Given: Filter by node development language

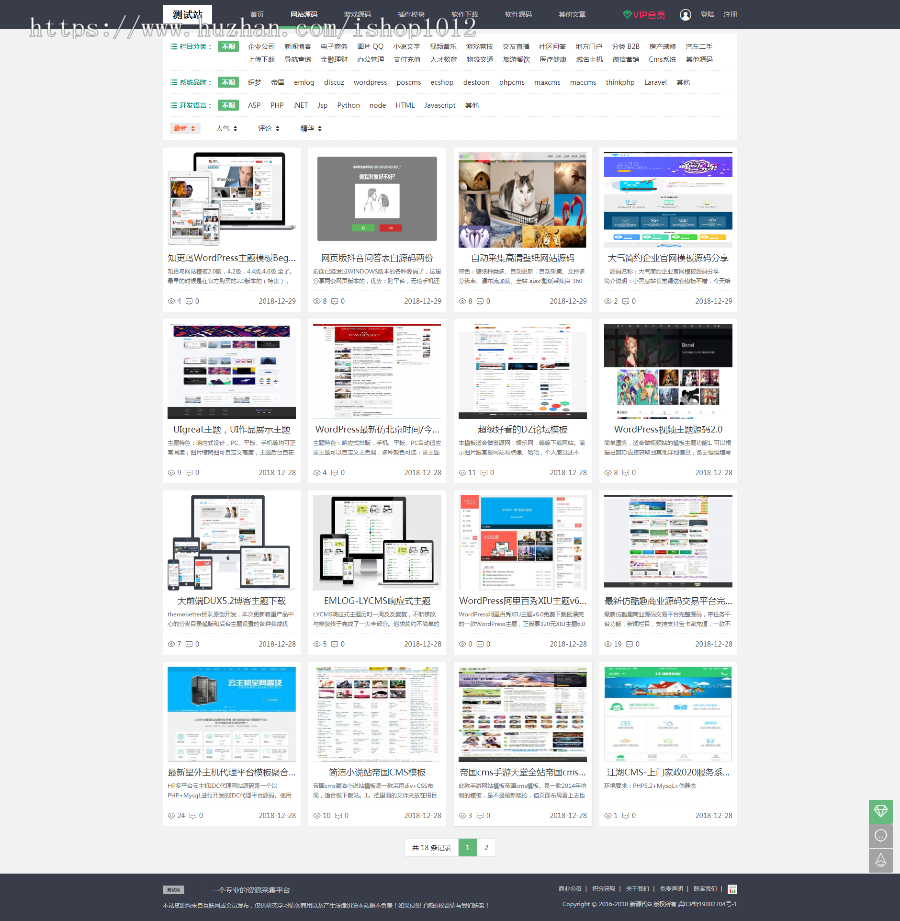Looking at the screenshot, I should click(377, 106).
